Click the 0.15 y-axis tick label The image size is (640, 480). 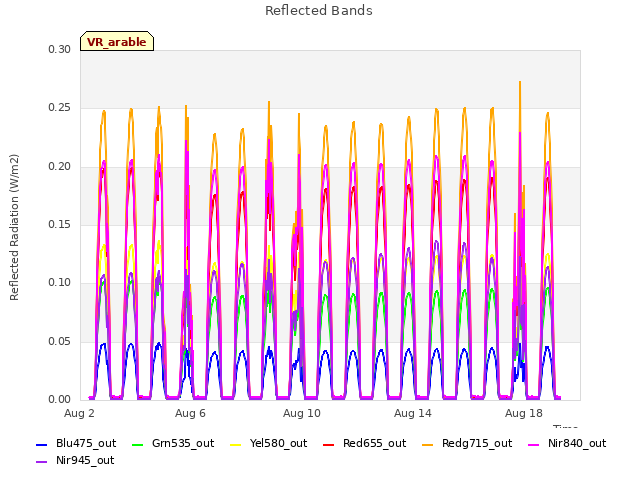[x=60, y=224]
